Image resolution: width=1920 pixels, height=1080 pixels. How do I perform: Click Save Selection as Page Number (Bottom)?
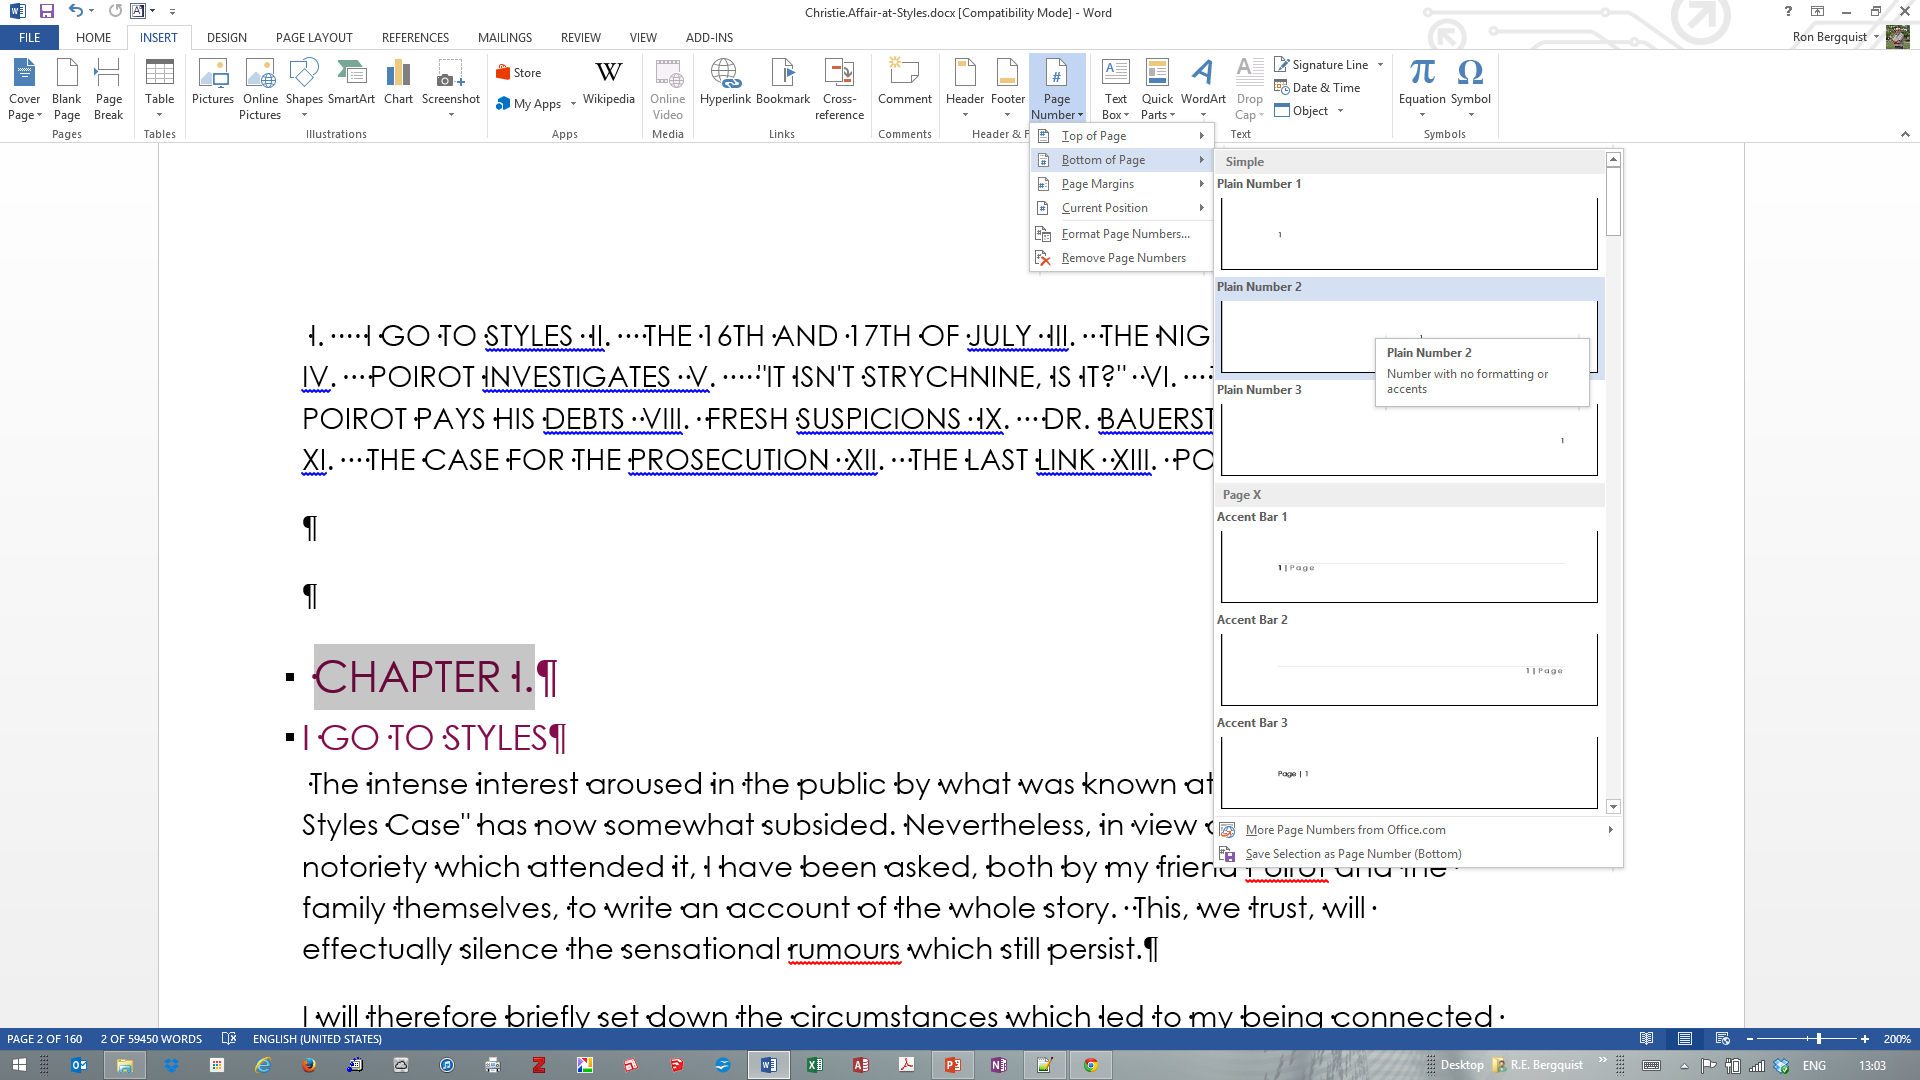pos(1352,854)
